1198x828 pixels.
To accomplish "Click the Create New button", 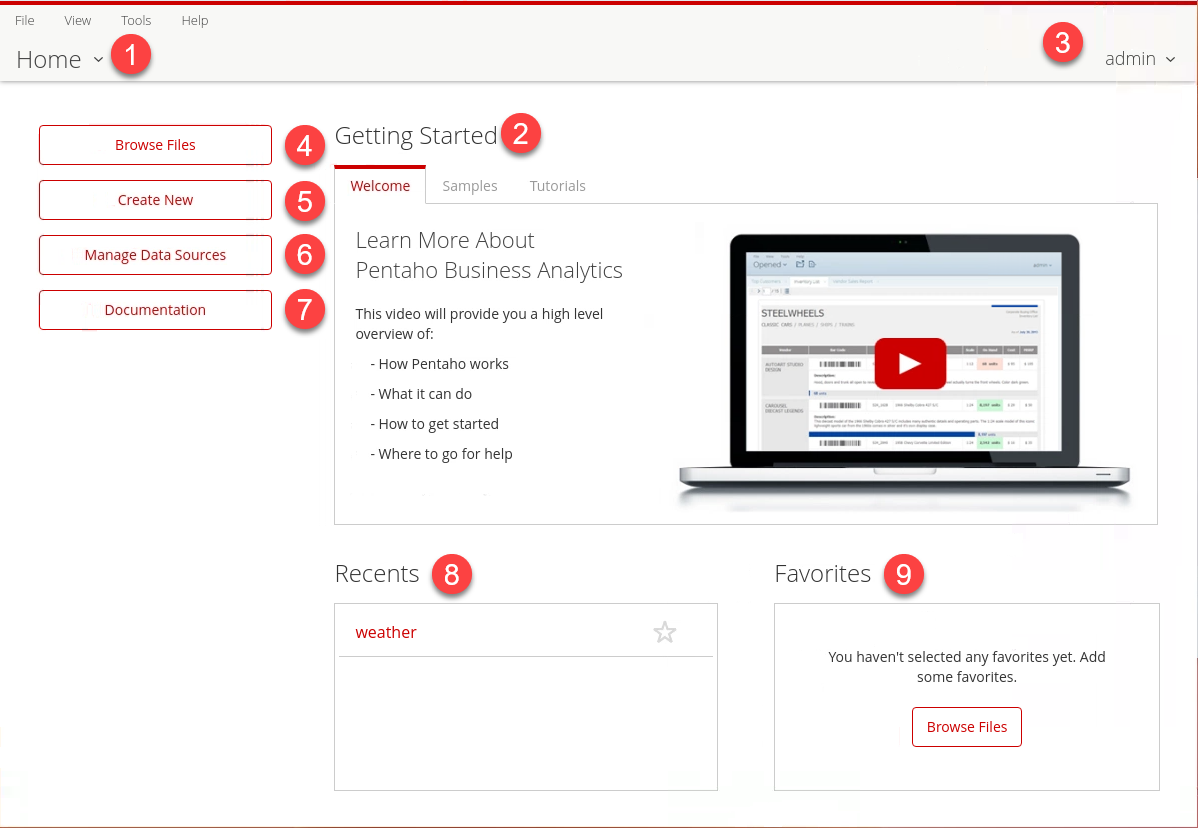I will 155,200.
